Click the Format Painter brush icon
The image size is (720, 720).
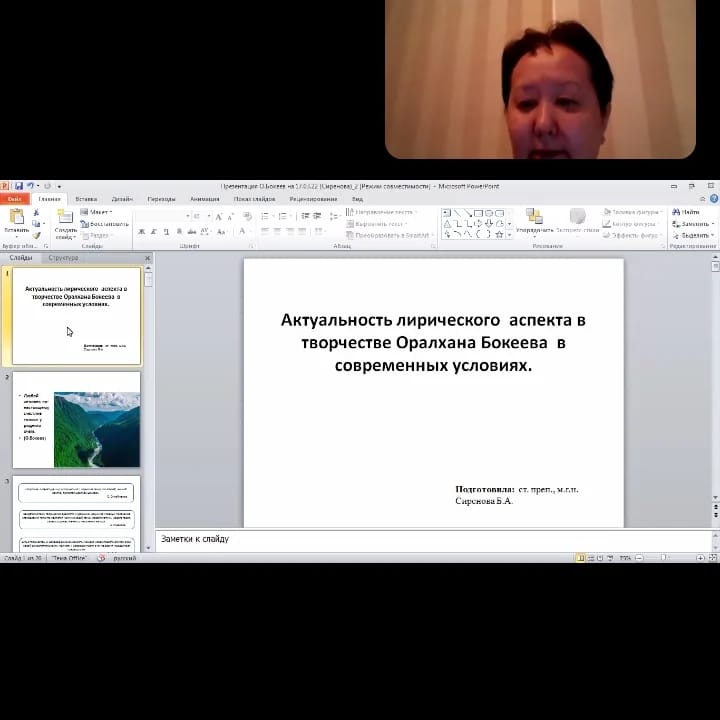pyautogui.click(x=37, y=235)
